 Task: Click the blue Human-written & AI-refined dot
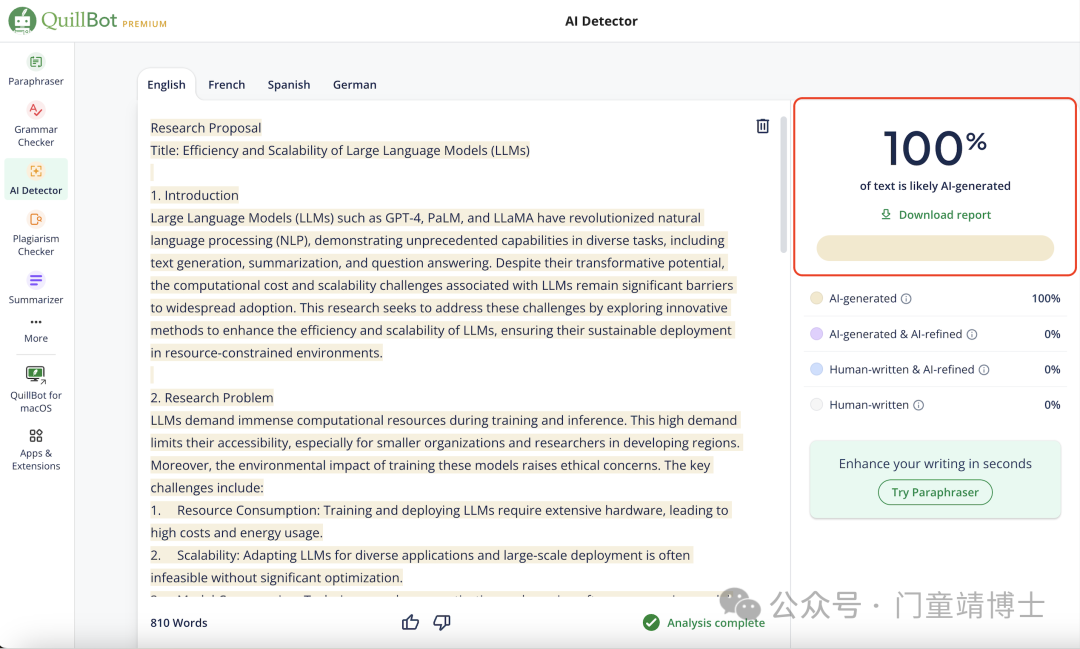[817, 369]
